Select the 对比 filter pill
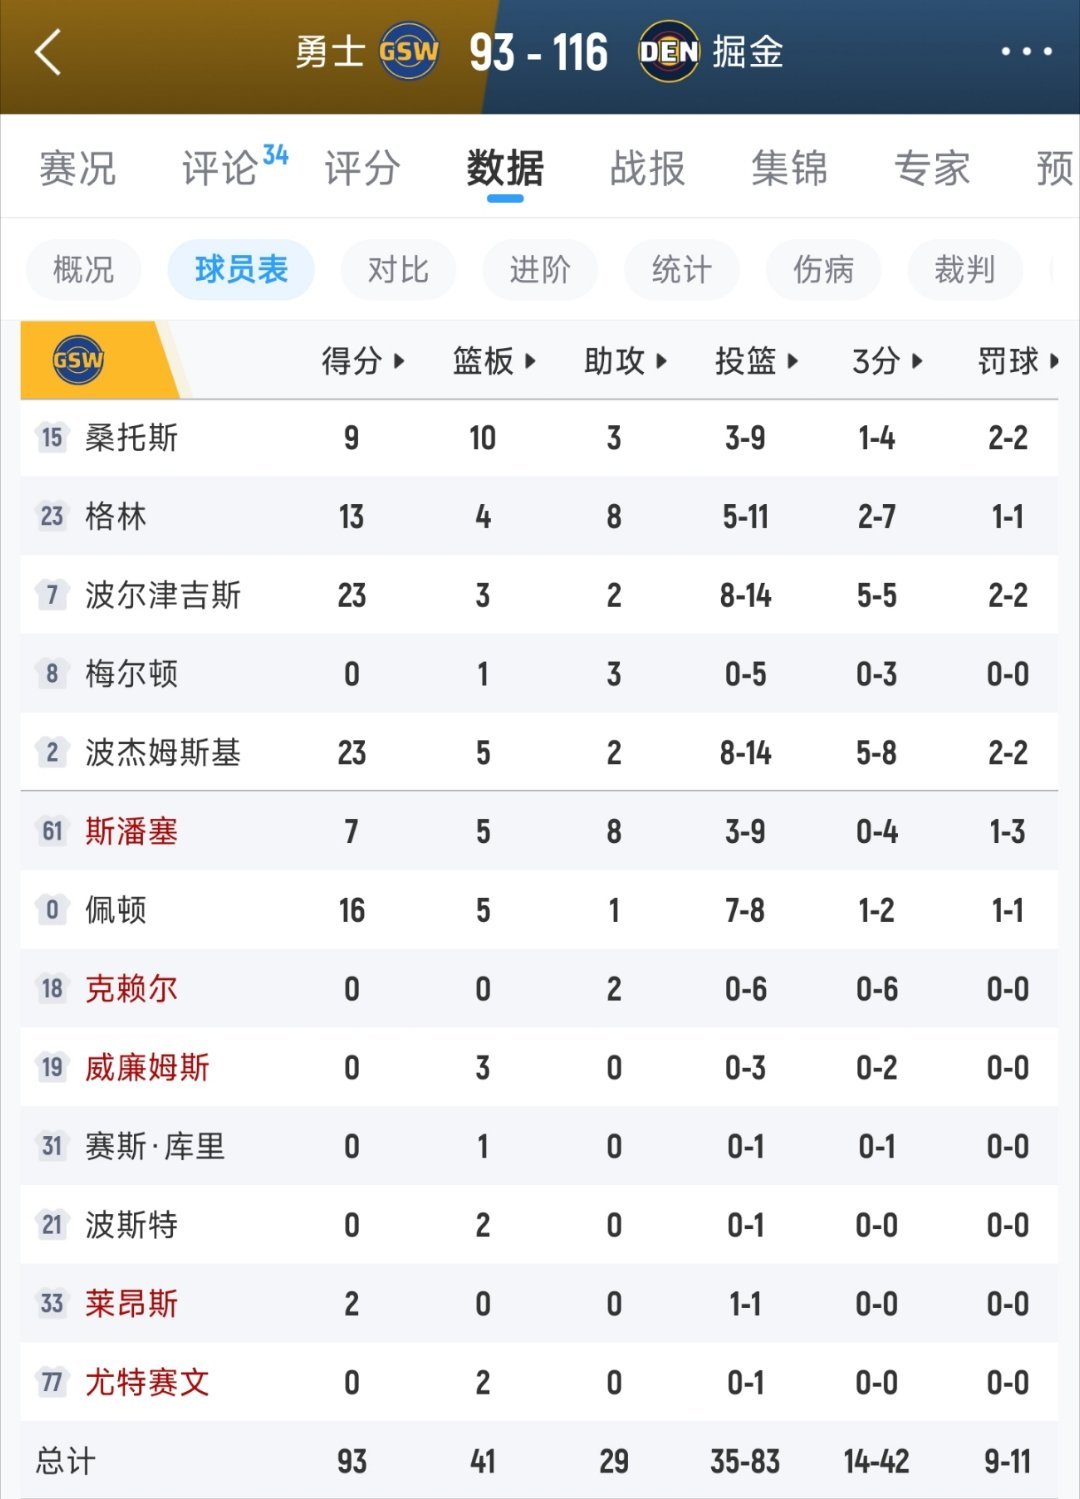The image size is (1080, 1499). tap(398, 270)
